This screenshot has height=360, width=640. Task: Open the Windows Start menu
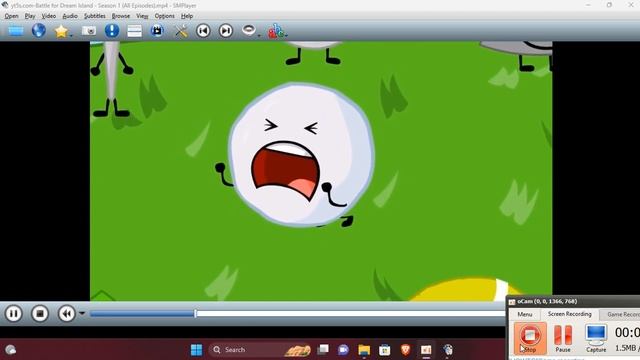[x=197, y=350]
